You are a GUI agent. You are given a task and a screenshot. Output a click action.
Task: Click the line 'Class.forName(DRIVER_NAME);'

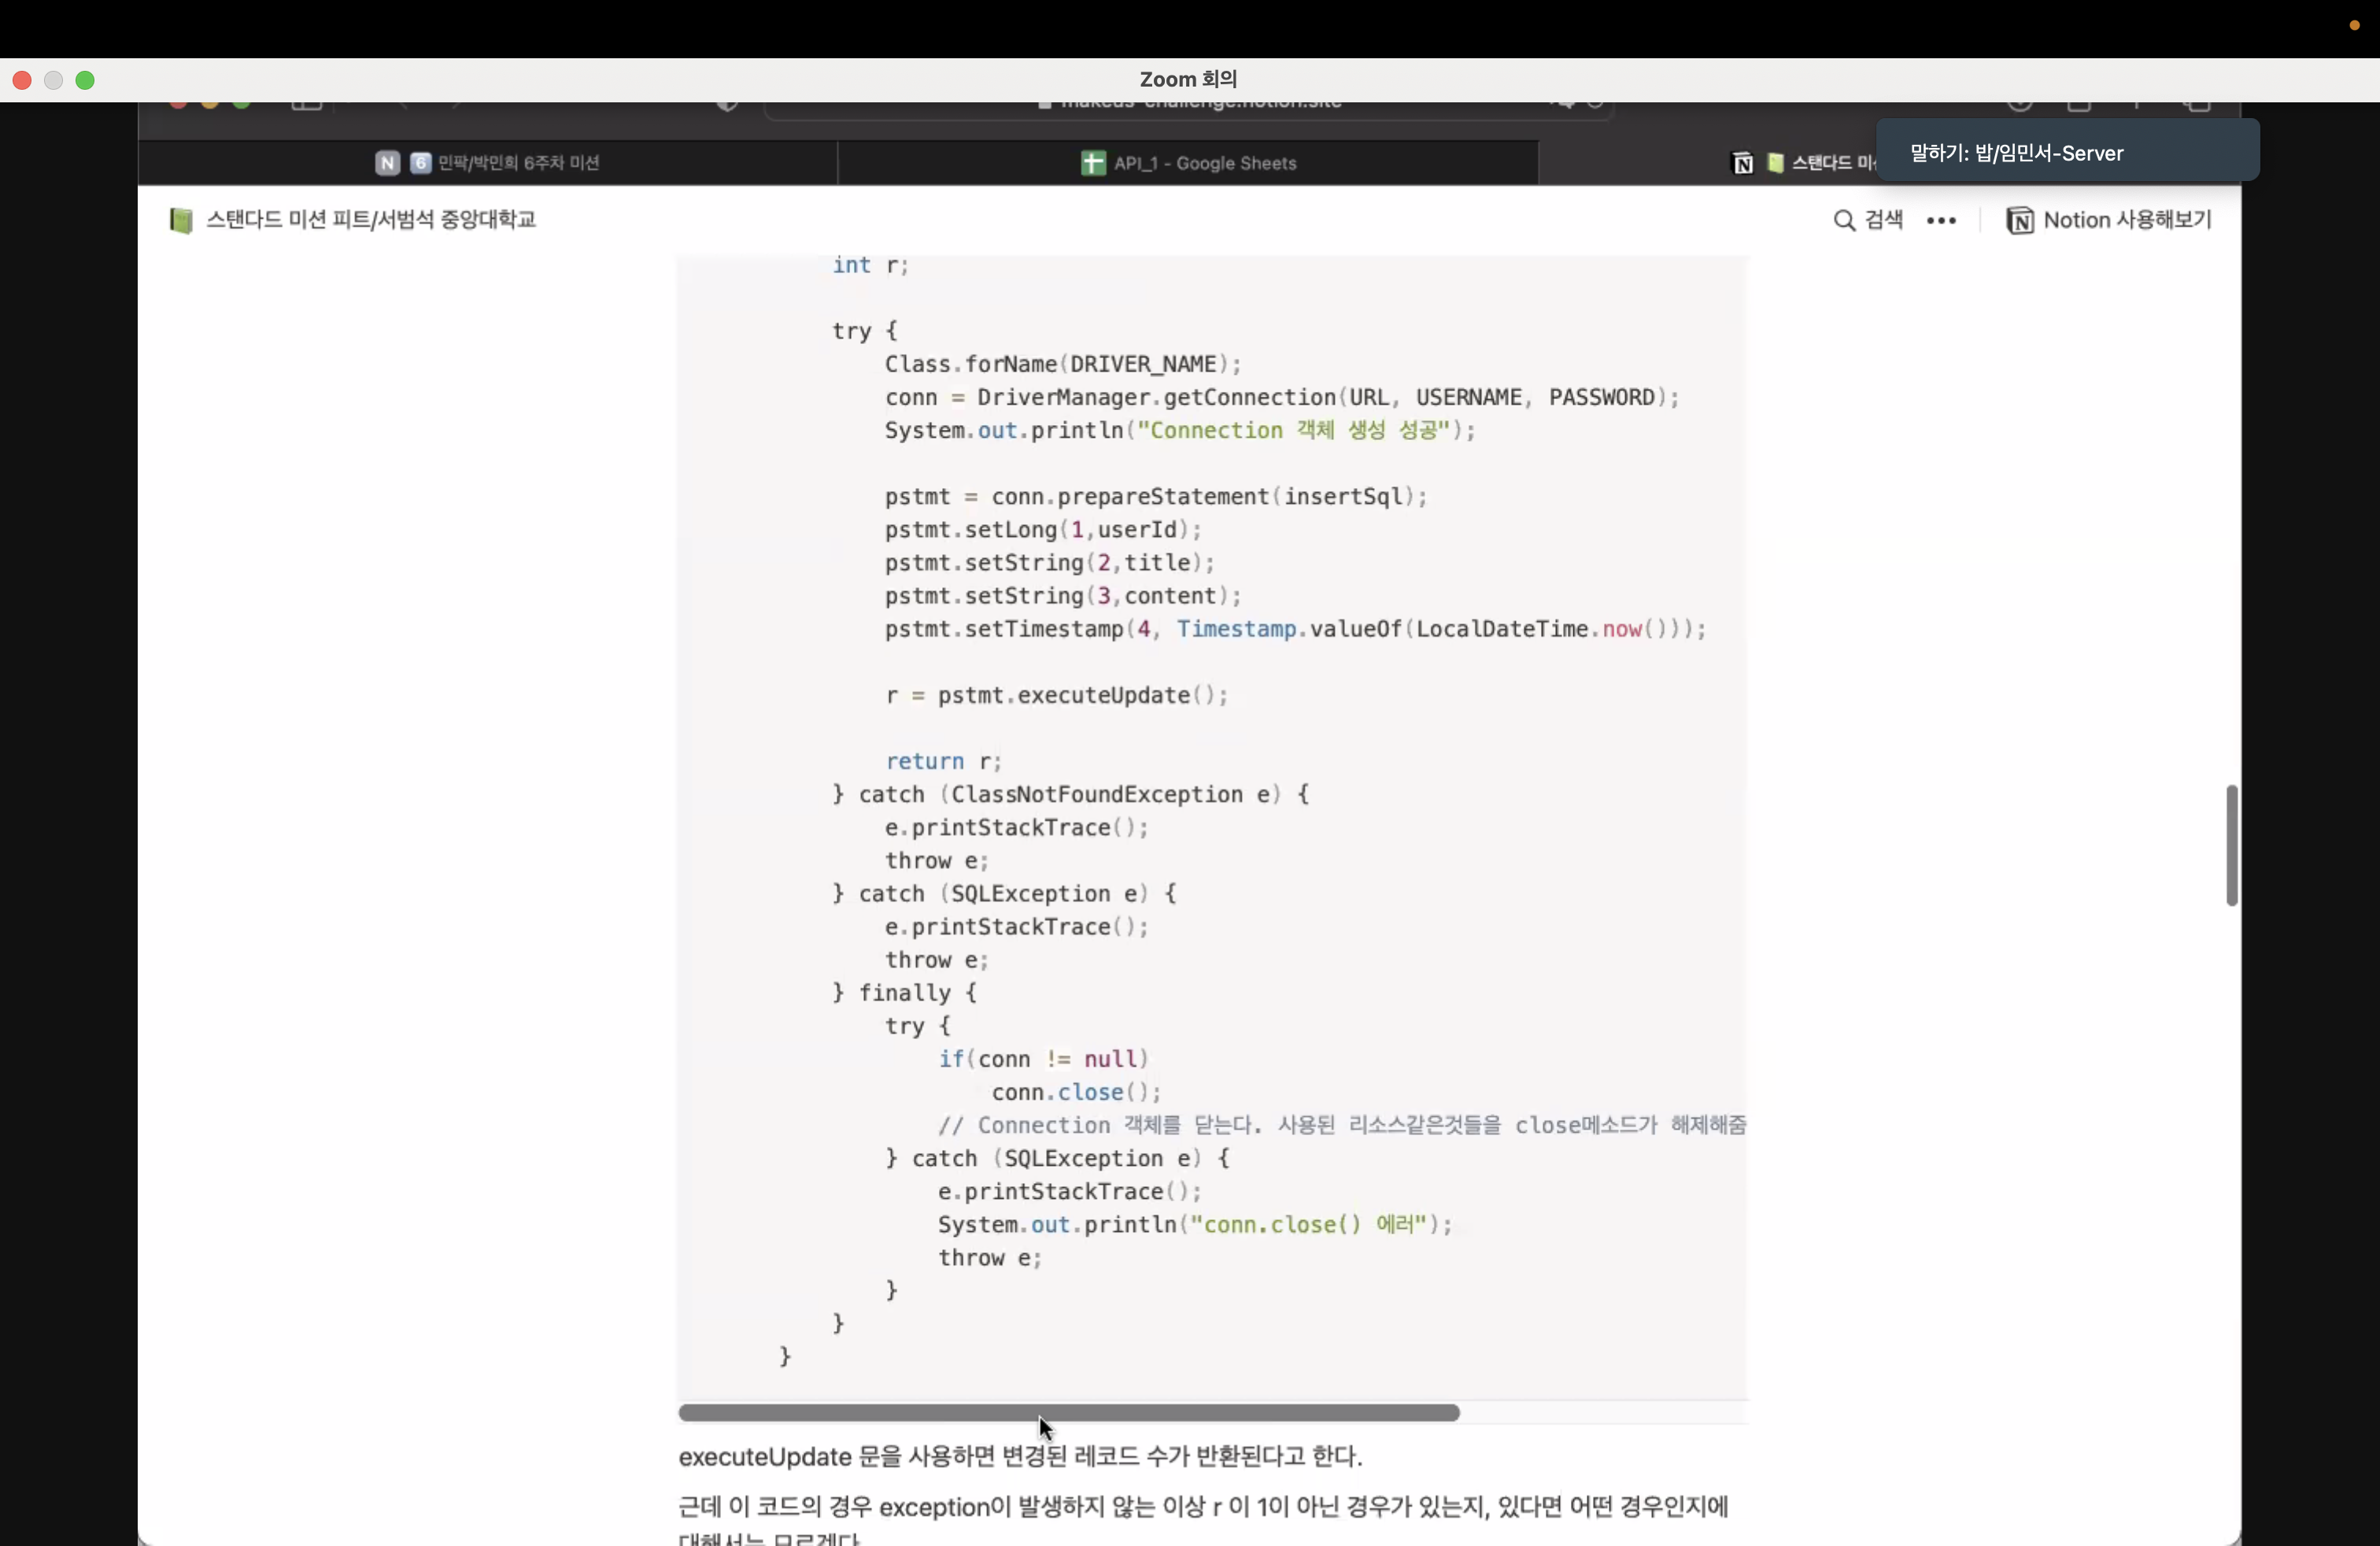[1063, 364]
